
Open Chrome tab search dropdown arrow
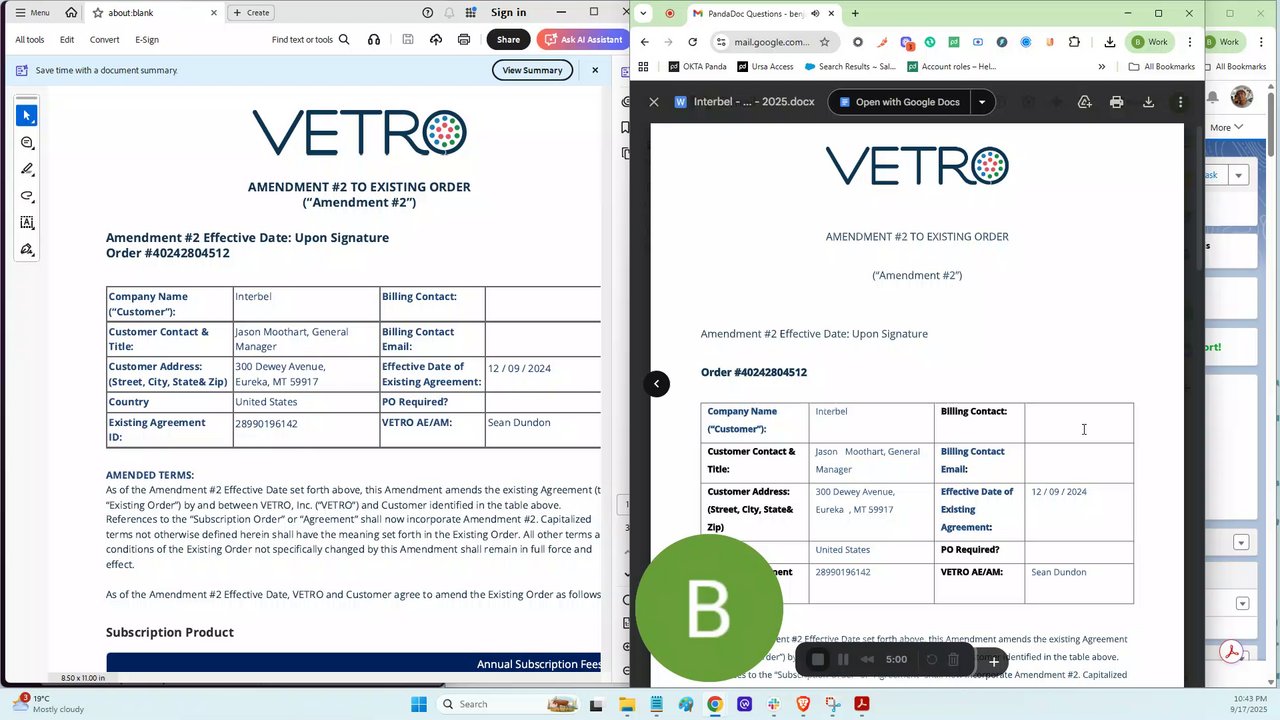[643, 13]
